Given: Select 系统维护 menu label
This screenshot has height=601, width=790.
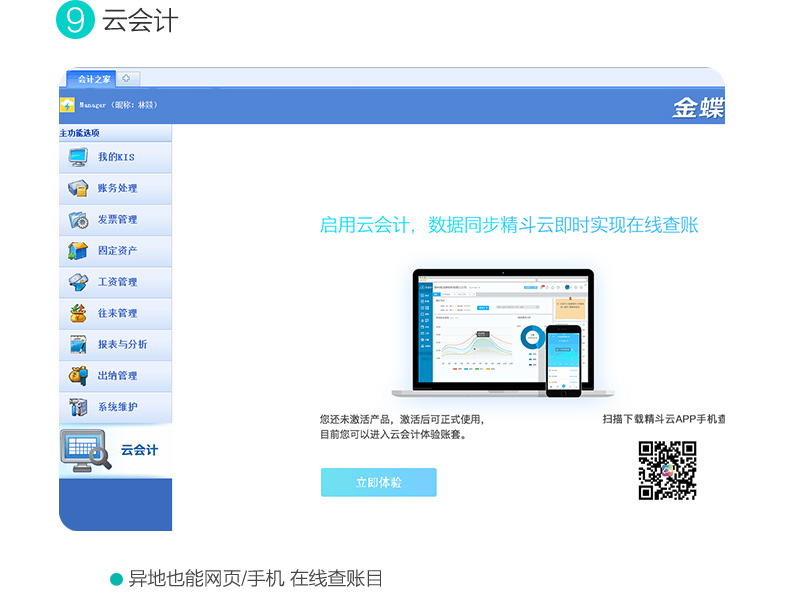Looking at the screenshot, I should tap(117, 407).
